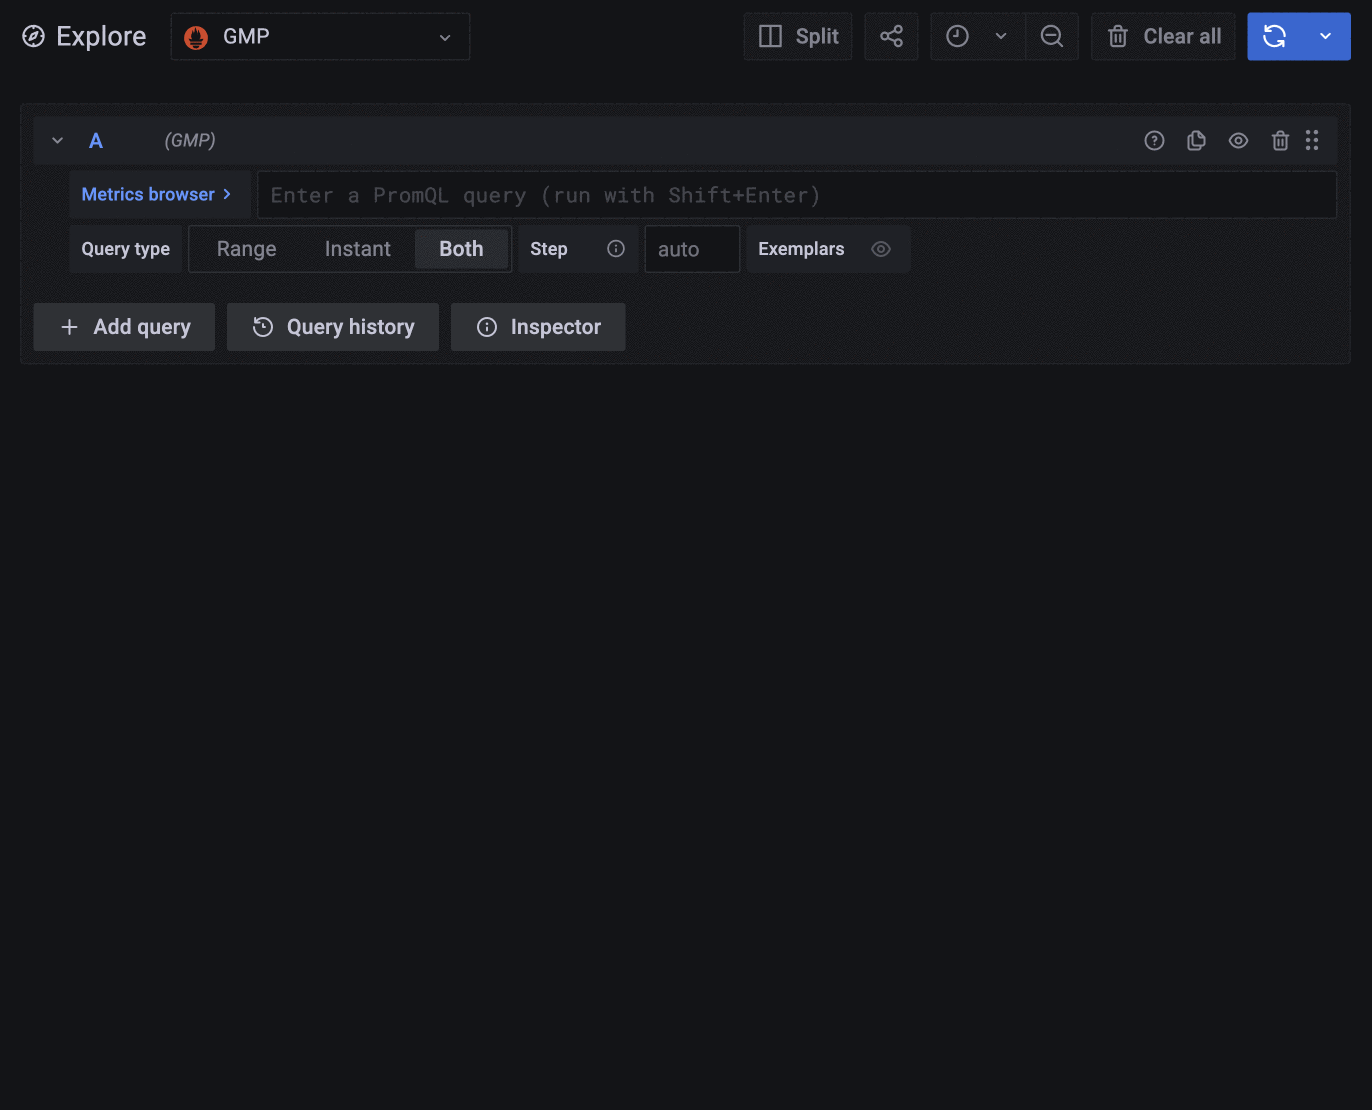Hide query A responses via eye toggle
1372x1110 pixels.
tap(1238, 140)
